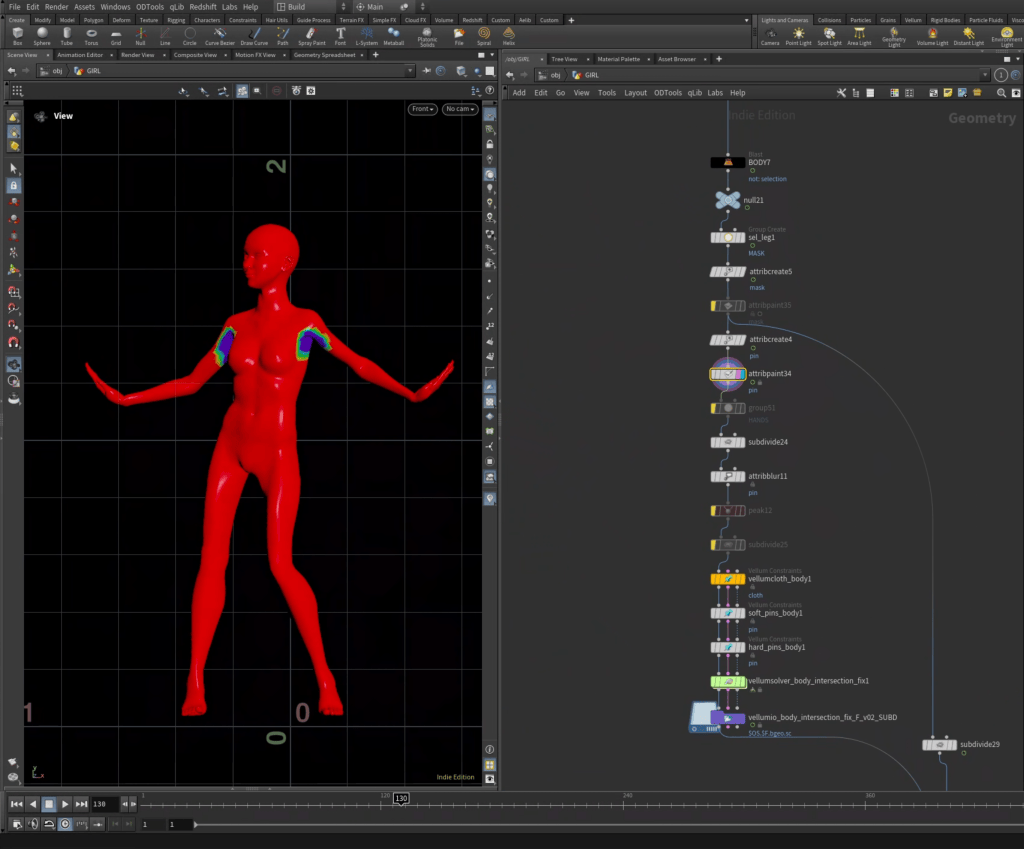Screen dimensions: 1024x849
Task: Toggle pin icon on Scene View path bar
Action: click(426, 71)
